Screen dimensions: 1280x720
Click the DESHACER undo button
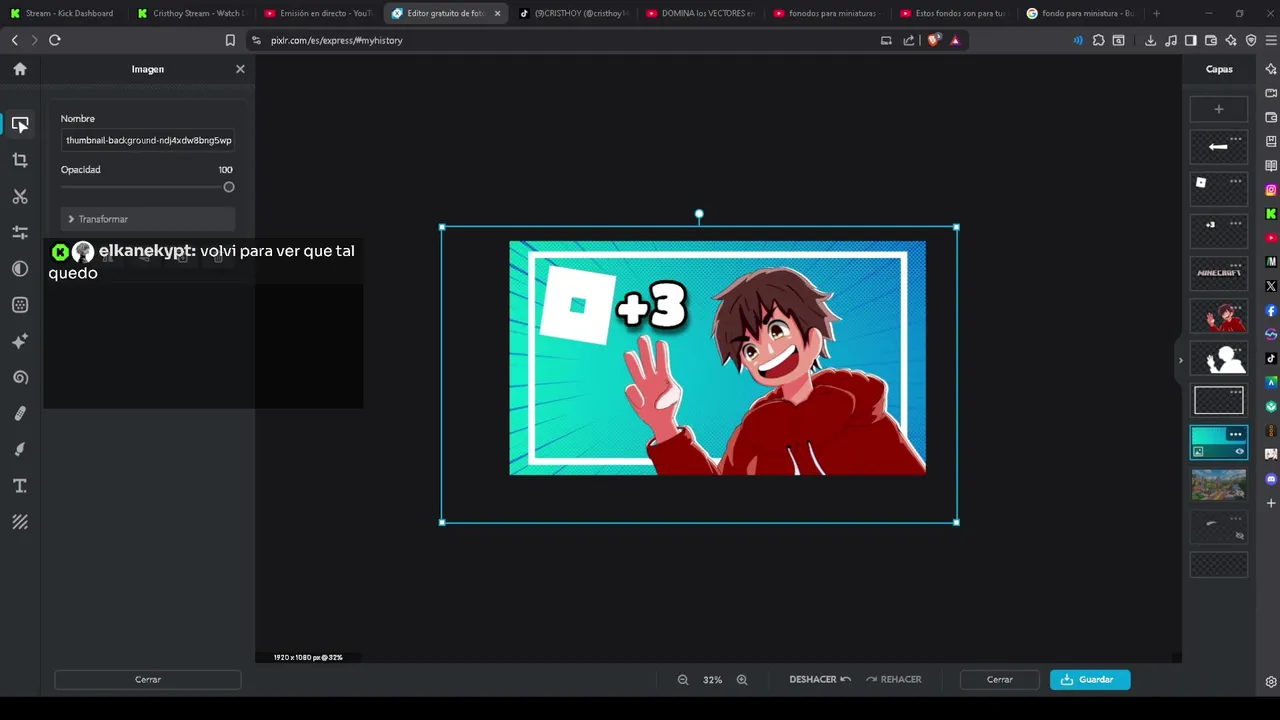click(x=820, y=680)
